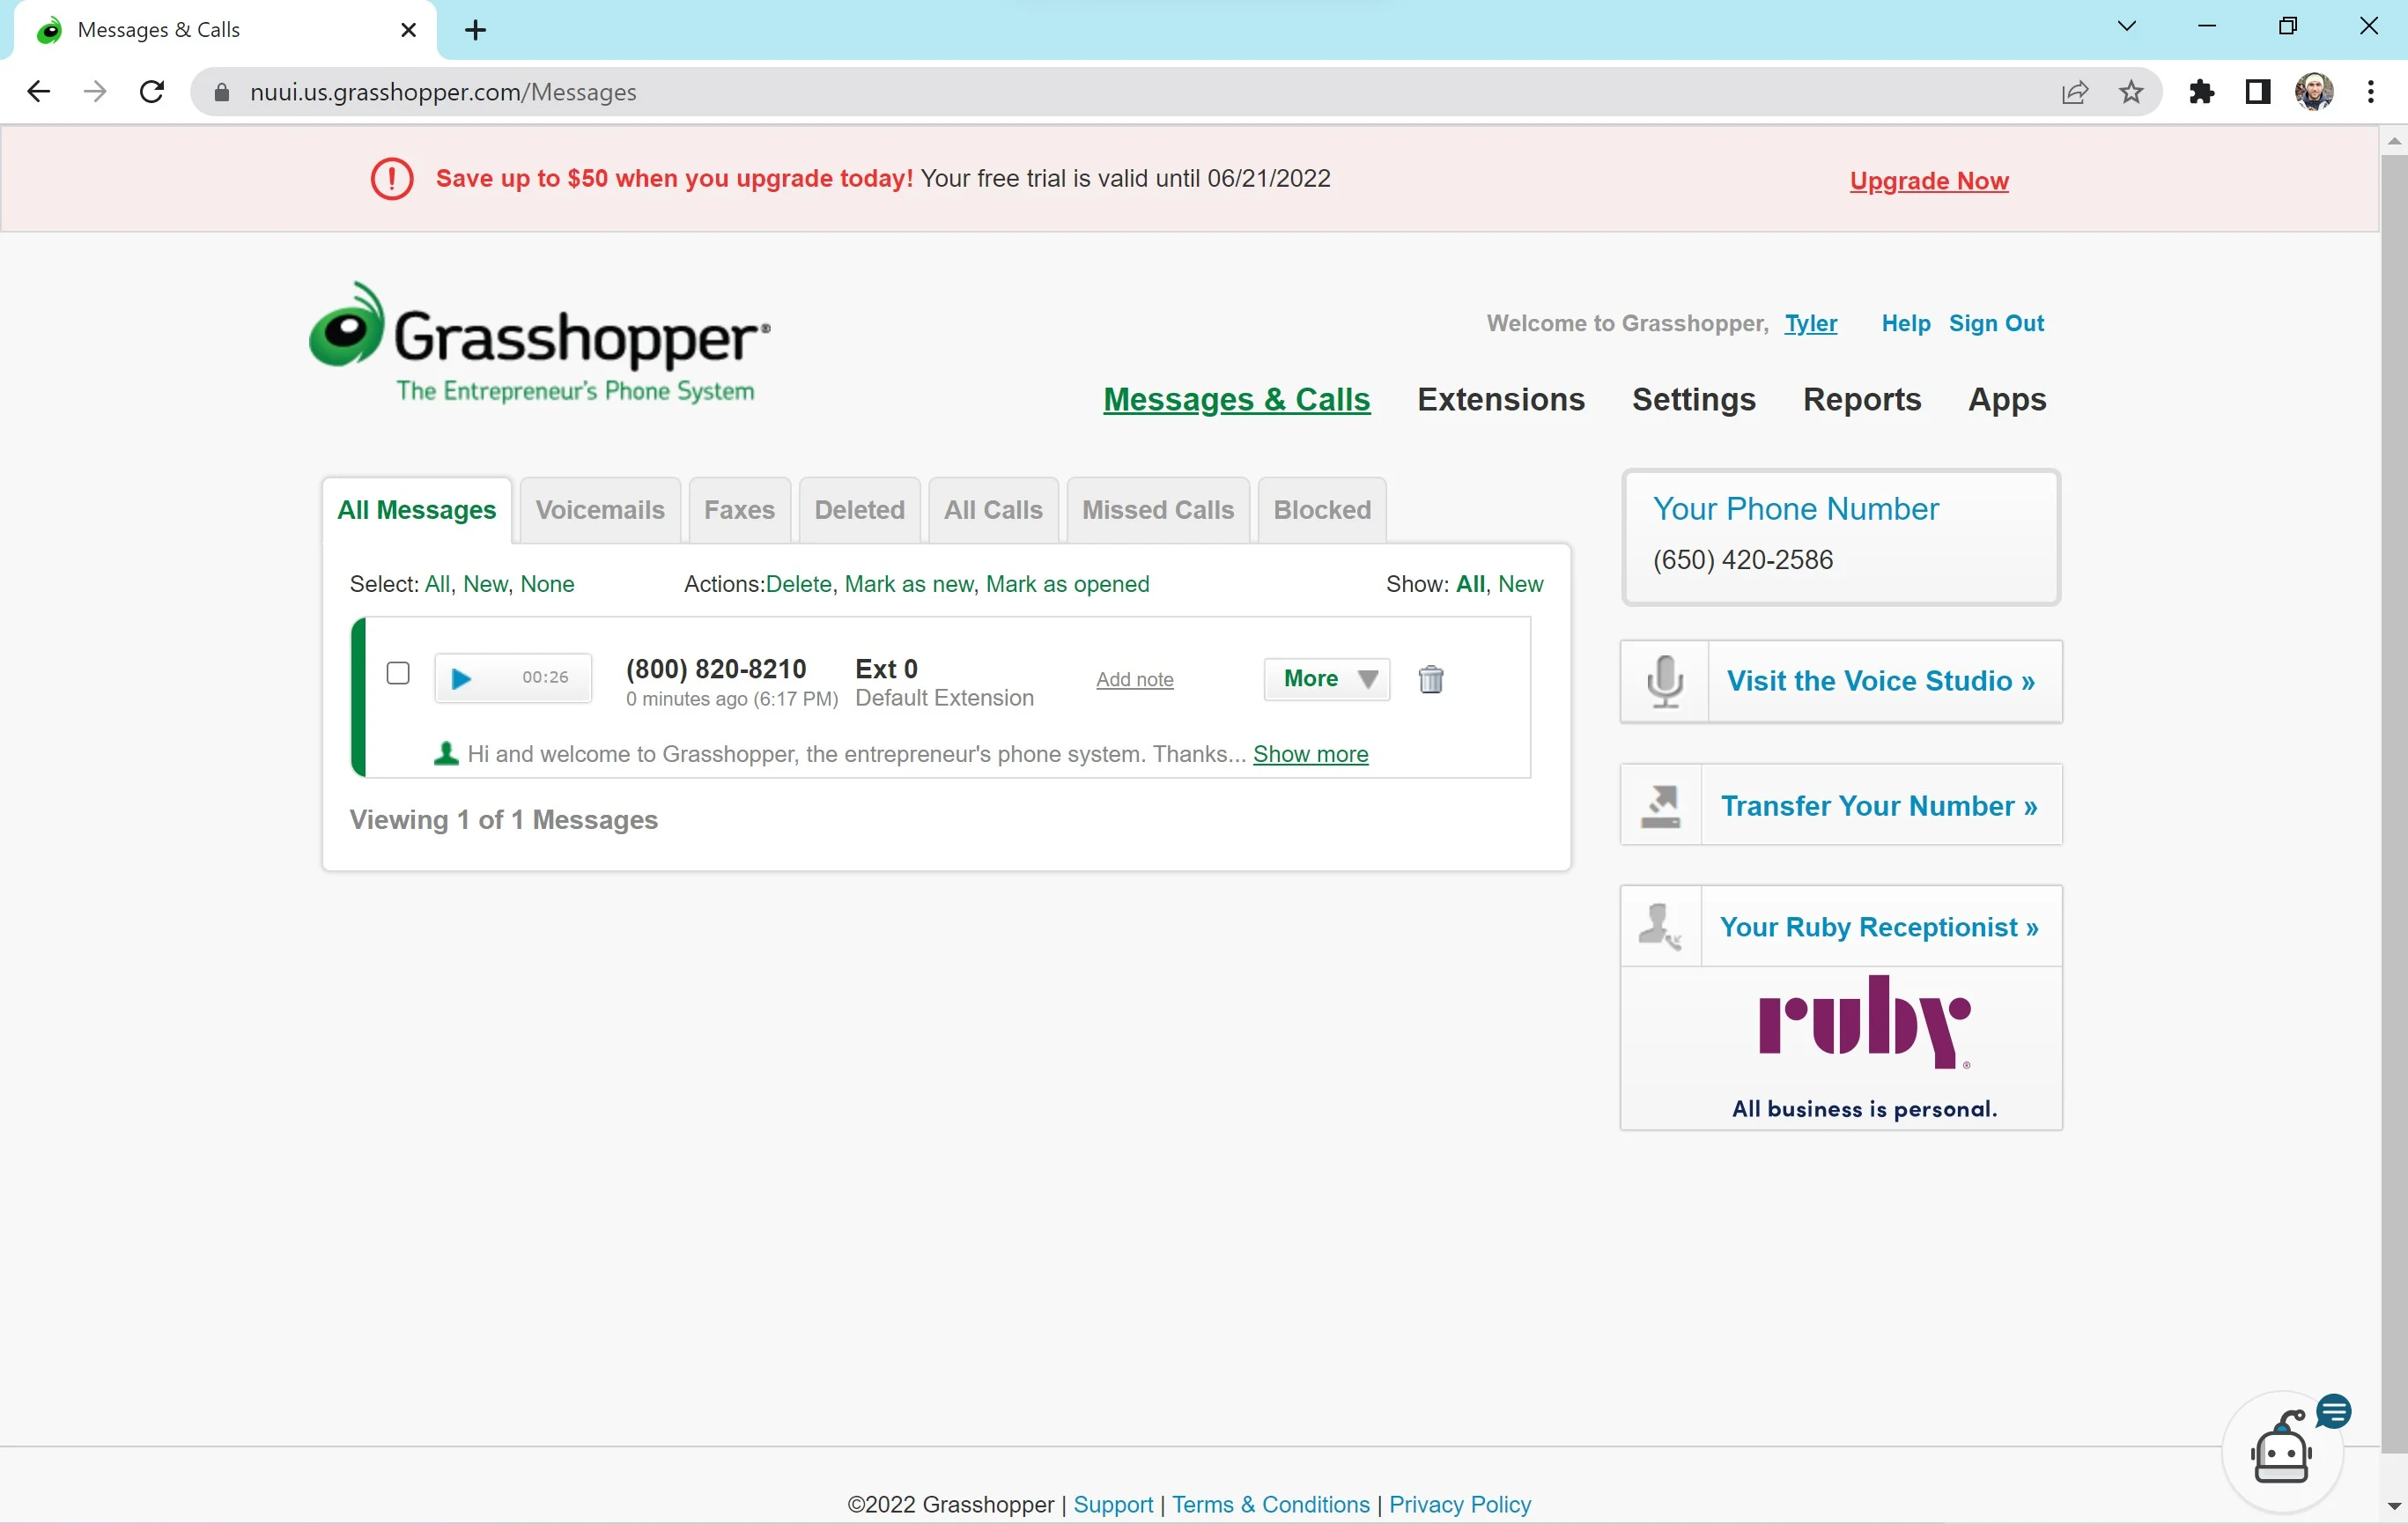Image resolution: width=2408 pixels, height=1524 pixels.
Task: Click the Extensions navigation tab
Action: [x=1501, y=398]
